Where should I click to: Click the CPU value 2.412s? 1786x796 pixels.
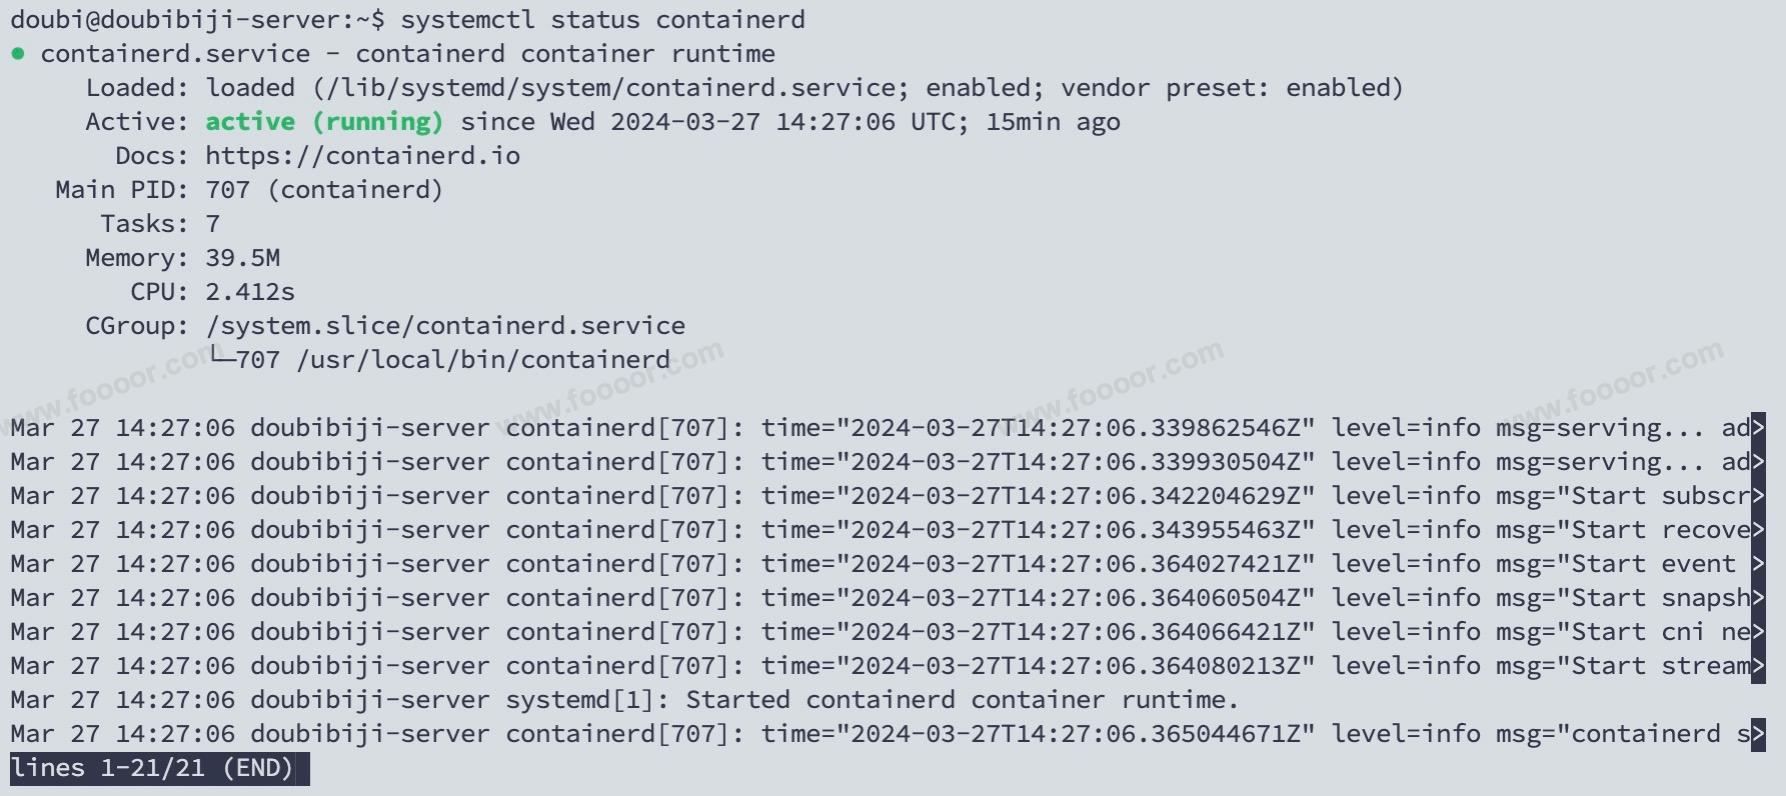(x=250, y=292)
